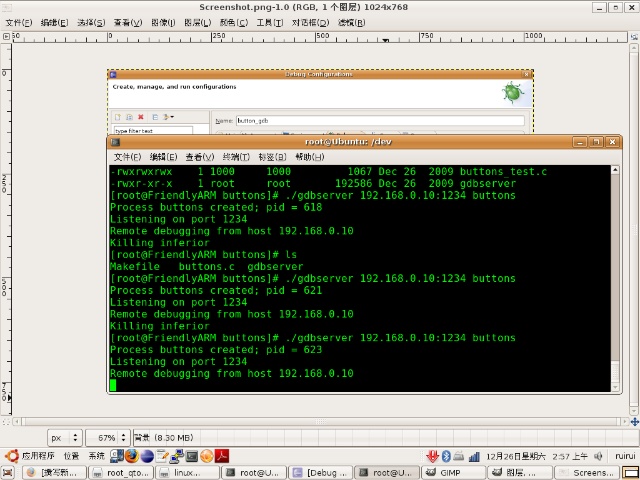The image size is (640, 480).
Task: Open GIMP 工具(T) menu
Action: (269, 23)
